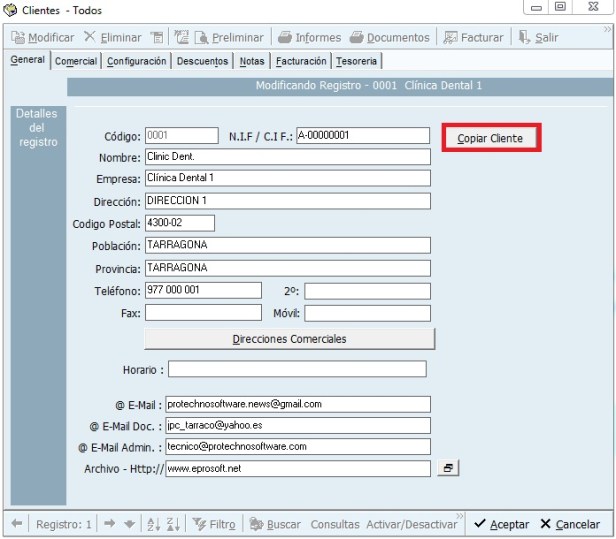This screenshot has height=539, width=616.
Task: Click the Facturar toolbar button
Action: coord(473,38)
